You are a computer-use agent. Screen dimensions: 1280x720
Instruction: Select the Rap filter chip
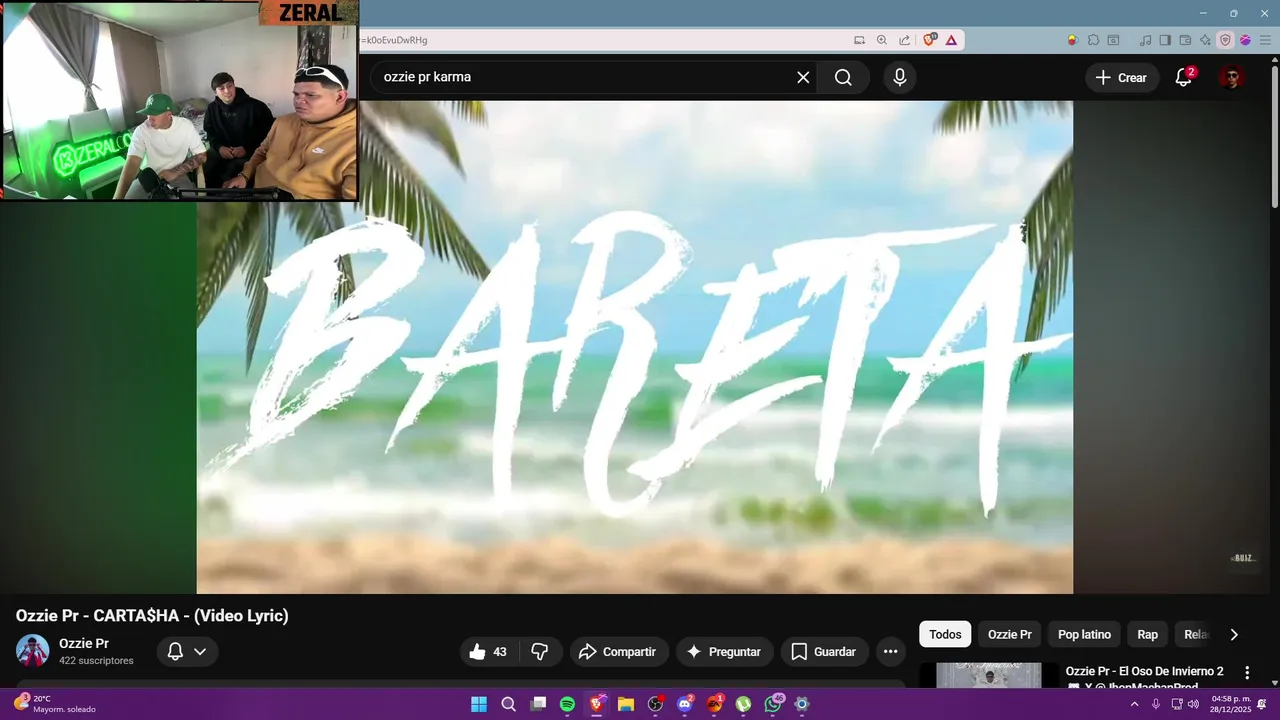1147,634
